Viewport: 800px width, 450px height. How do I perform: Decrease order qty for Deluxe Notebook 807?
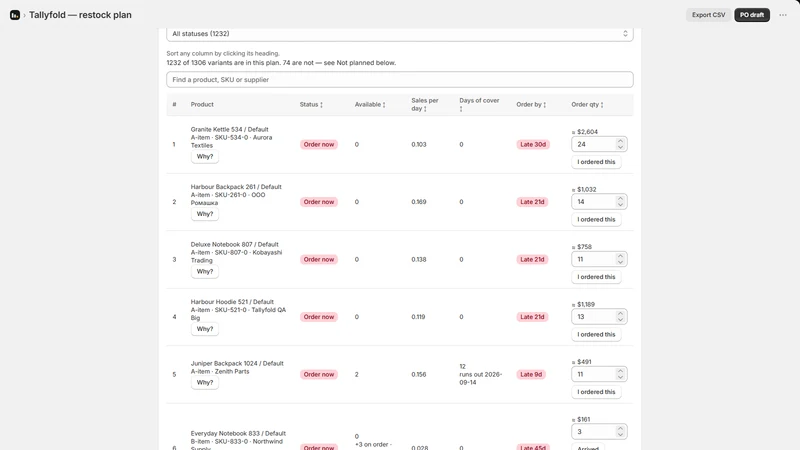point(620,263)
